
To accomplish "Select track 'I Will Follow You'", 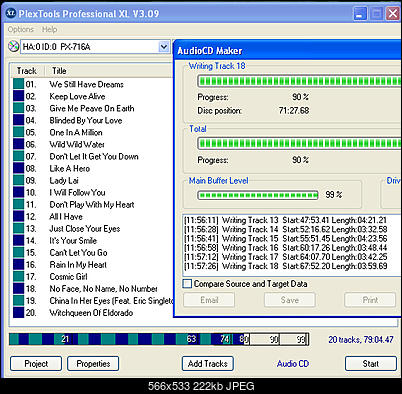I will [77, 192].
